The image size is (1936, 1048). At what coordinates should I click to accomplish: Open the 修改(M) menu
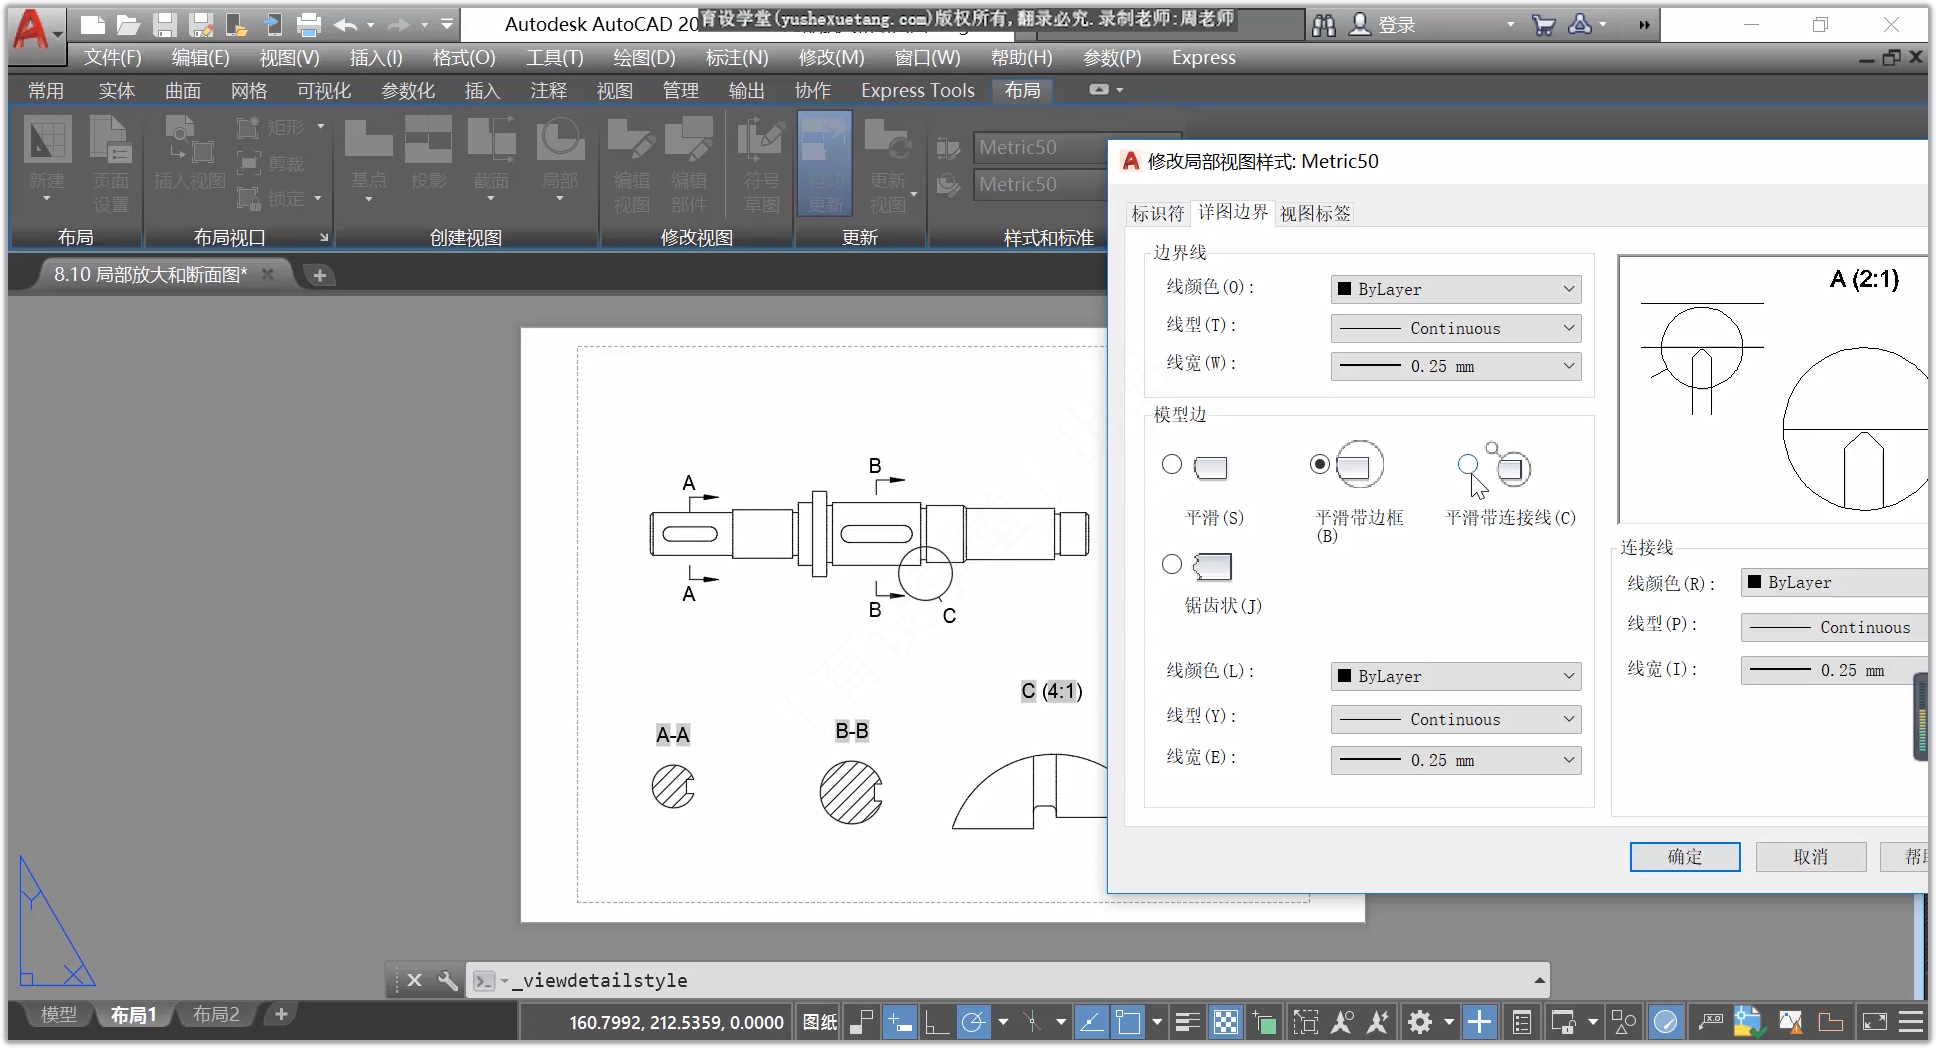pos(831,58)
